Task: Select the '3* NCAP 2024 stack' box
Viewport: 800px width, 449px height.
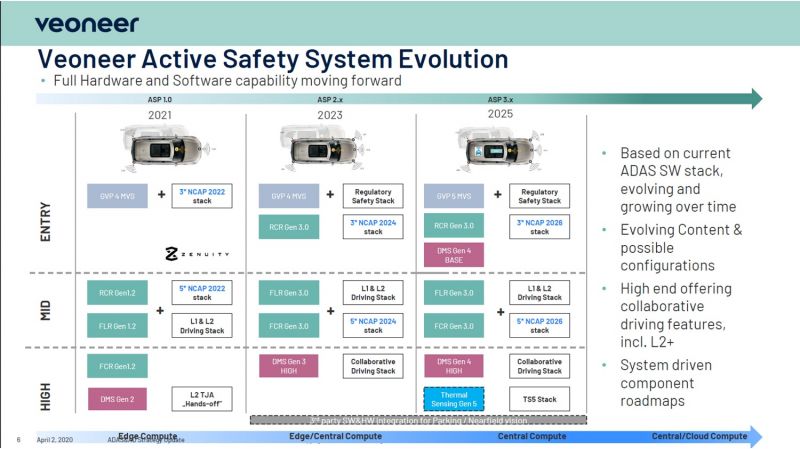Action: (373, 227)
